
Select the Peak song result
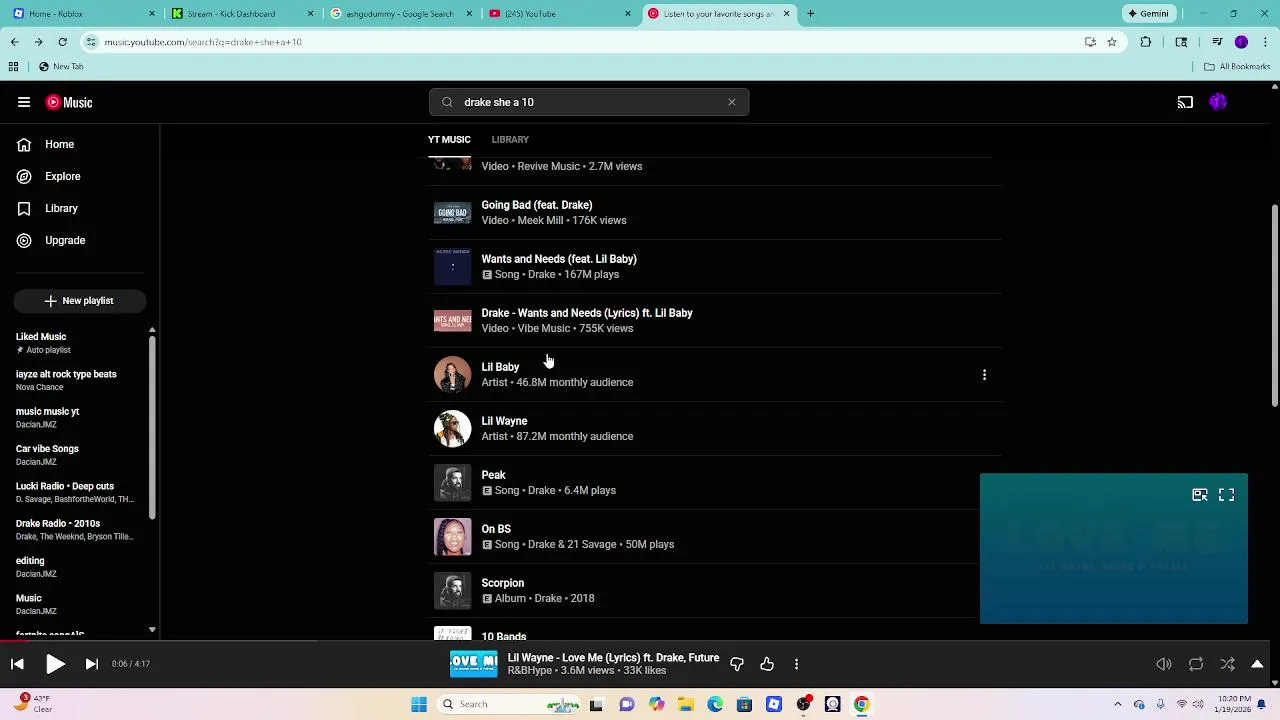(x=715, y=482)
